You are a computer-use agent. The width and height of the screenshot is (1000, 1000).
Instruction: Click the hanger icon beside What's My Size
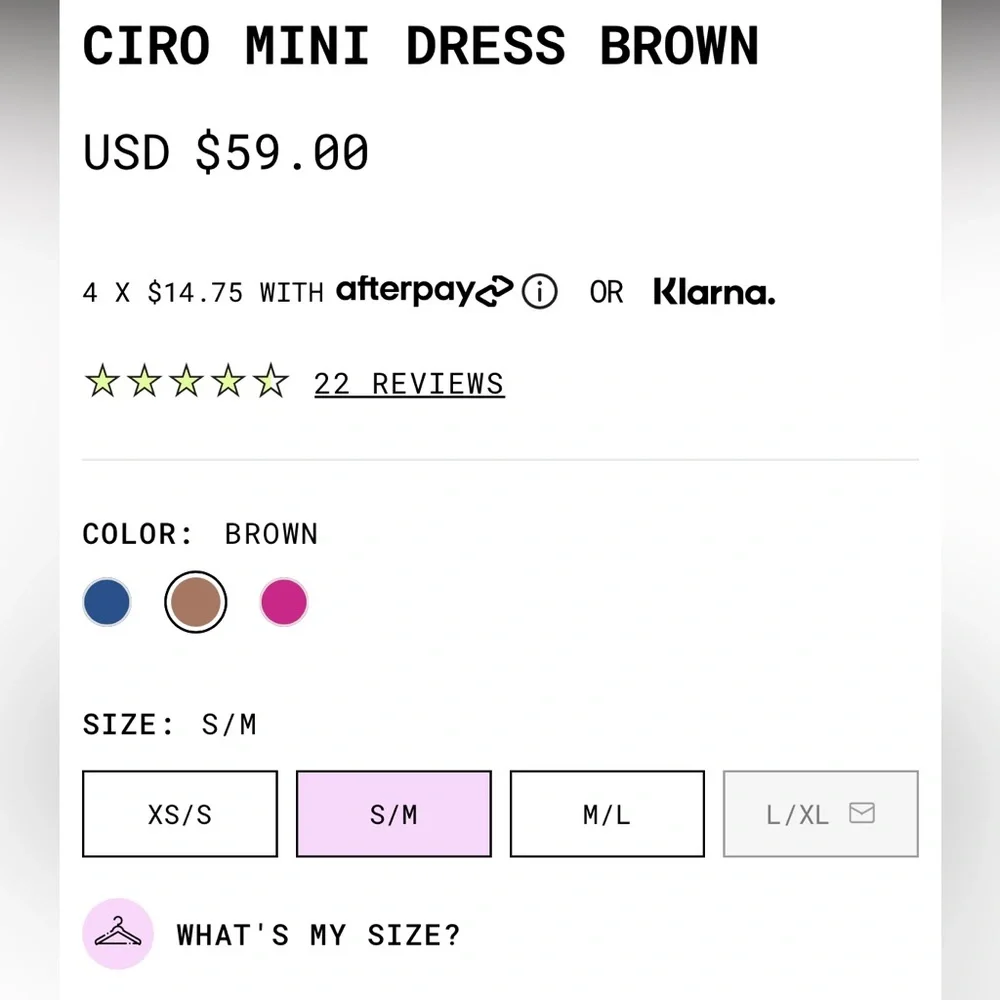pyautogui.click(x=117, y=932)
